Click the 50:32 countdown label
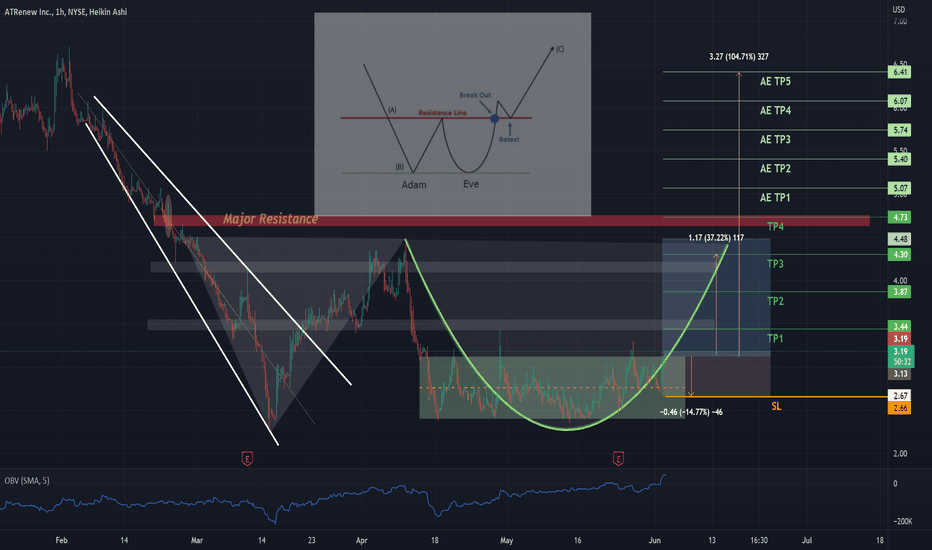This screenshot has width=932, height=550. 902,362
